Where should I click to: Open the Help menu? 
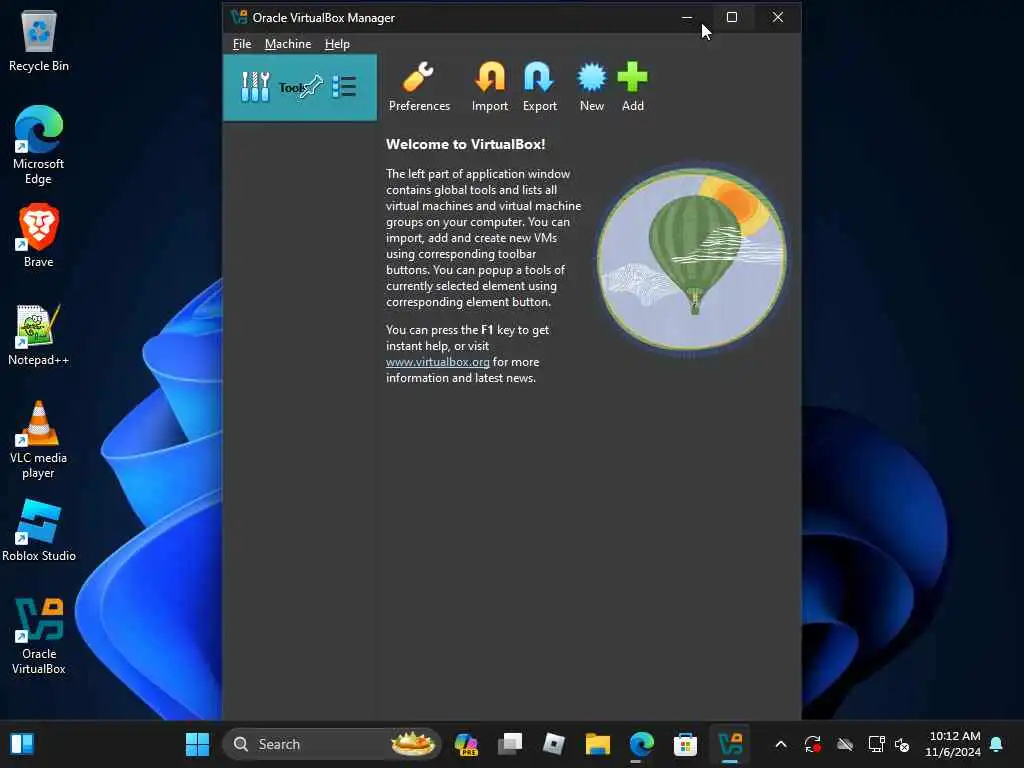point(337,44)
